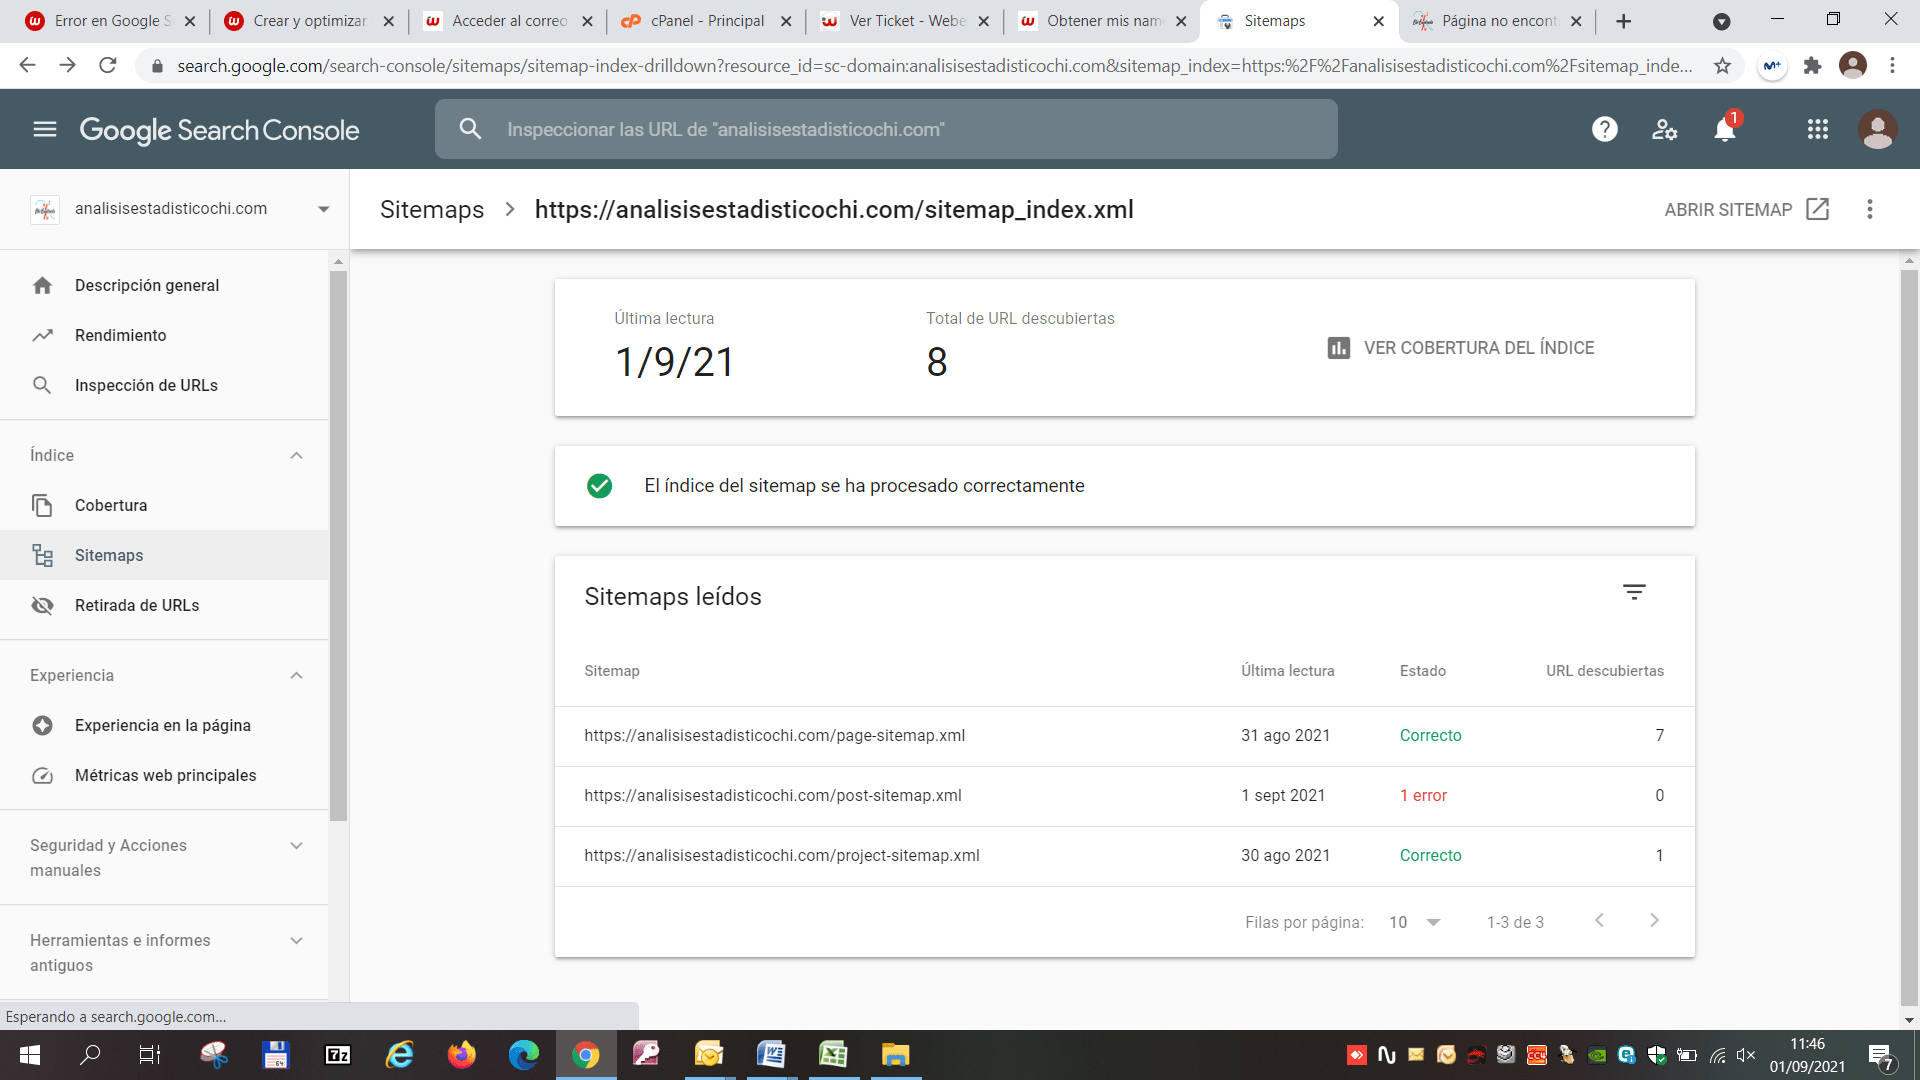Open the post-sitemap.xml row

[1124, 796]
